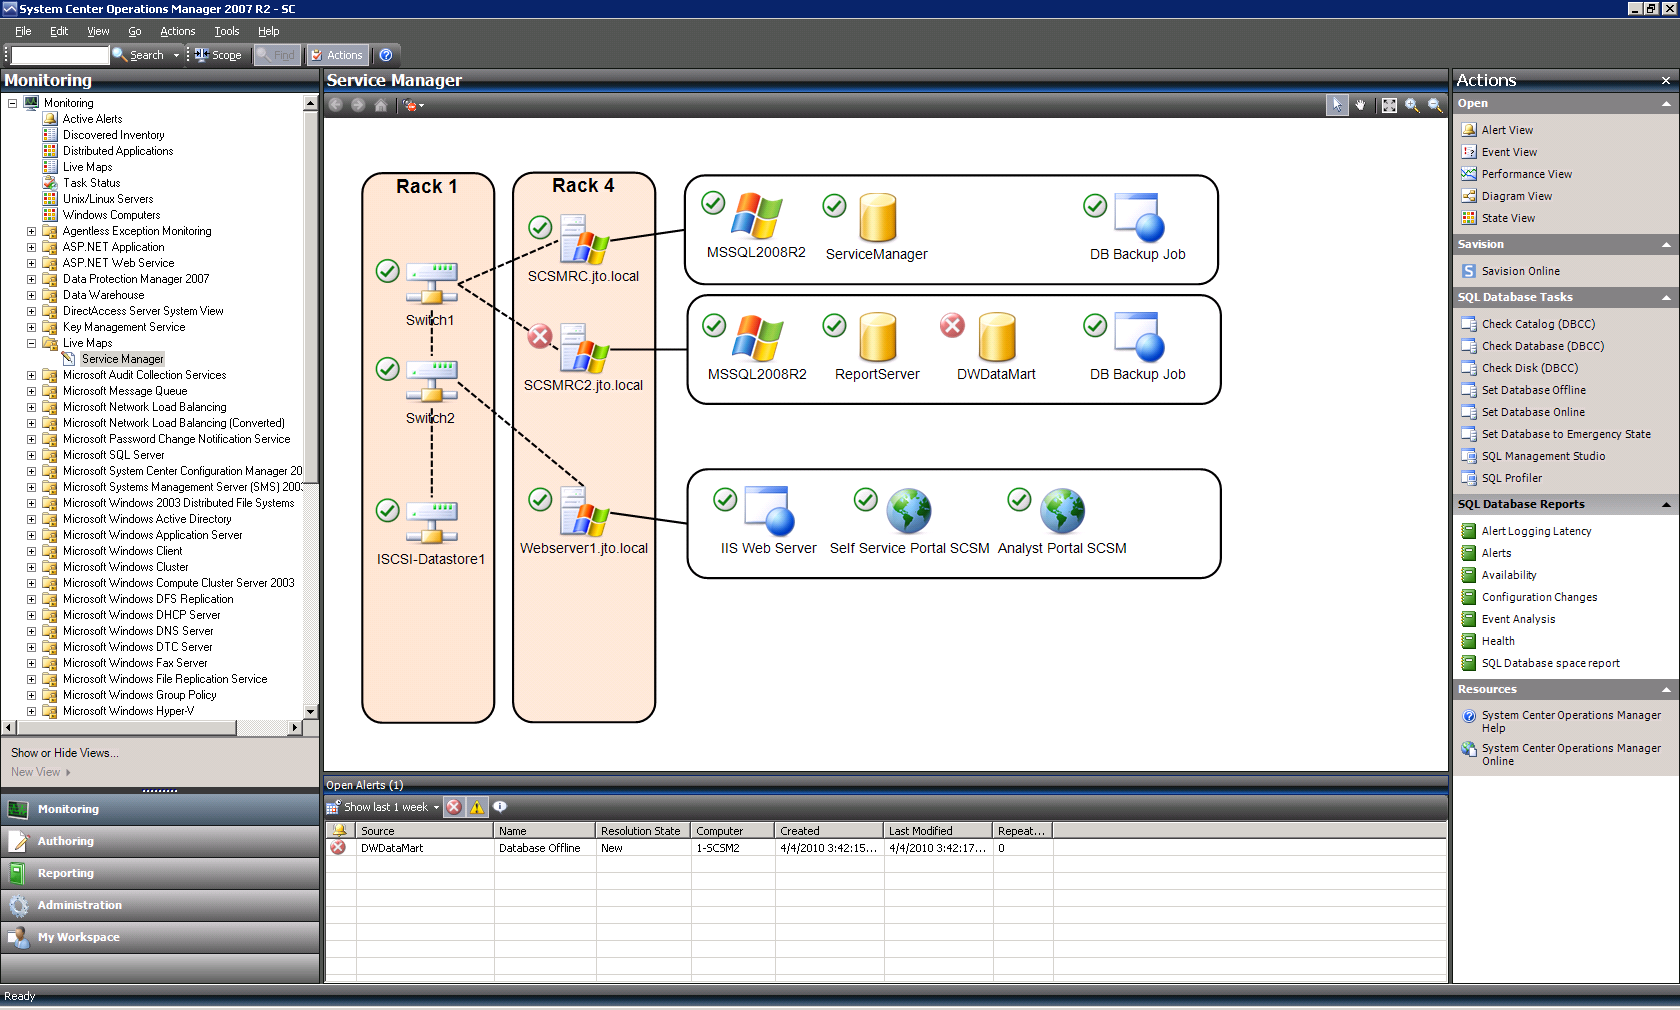Select the pan hand tool in diagram toolbar
The height and width of the screenshot is (1010, 1680).
[x=1360, y=105]
